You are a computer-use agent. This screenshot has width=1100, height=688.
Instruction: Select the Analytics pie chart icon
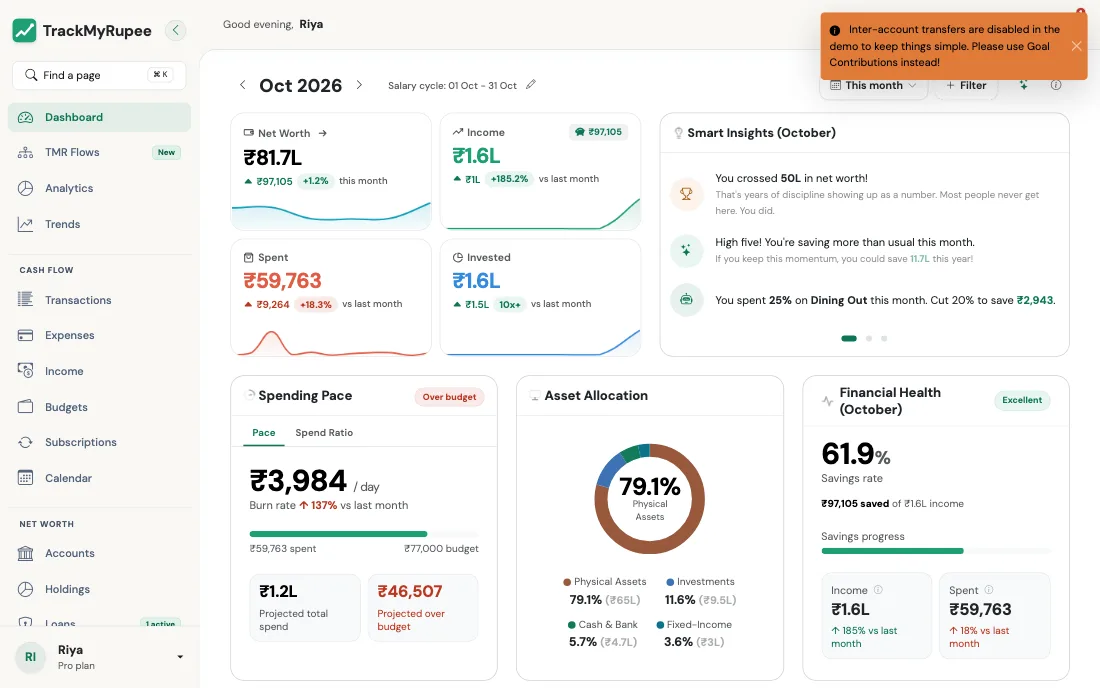(25, 188)
